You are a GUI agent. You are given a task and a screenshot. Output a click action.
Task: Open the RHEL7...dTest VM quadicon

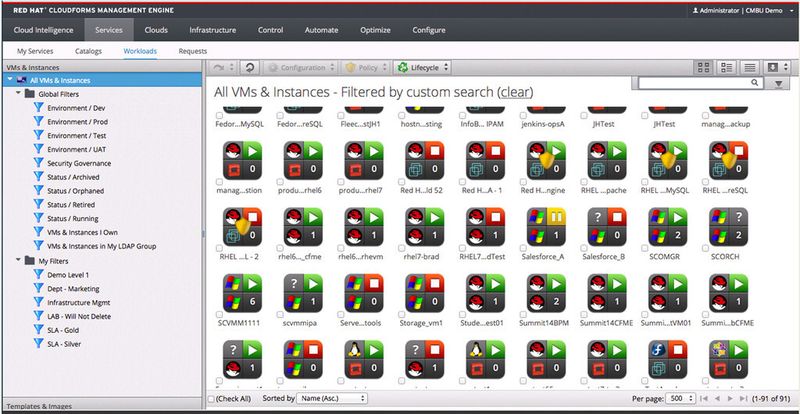485,226
